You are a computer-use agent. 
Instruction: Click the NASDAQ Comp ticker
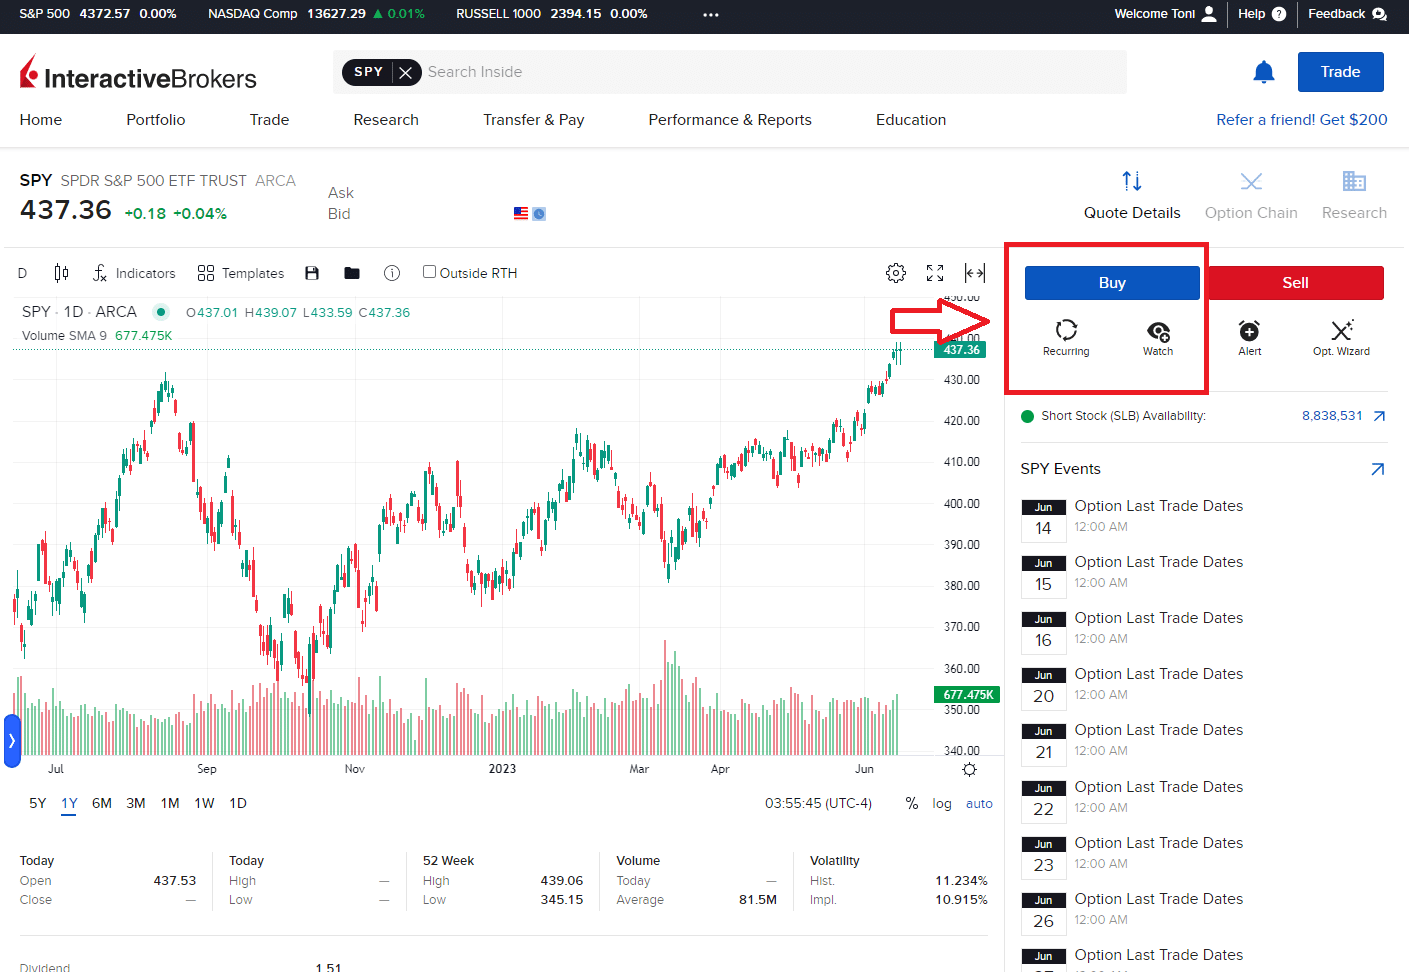point(316,14)
